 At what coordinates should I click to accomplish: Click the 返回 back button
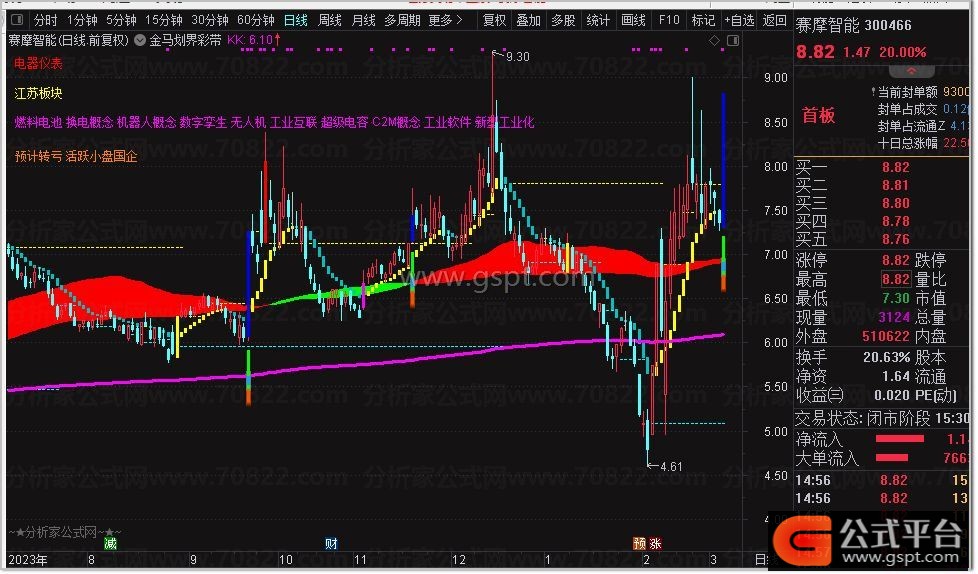(775, 20)
